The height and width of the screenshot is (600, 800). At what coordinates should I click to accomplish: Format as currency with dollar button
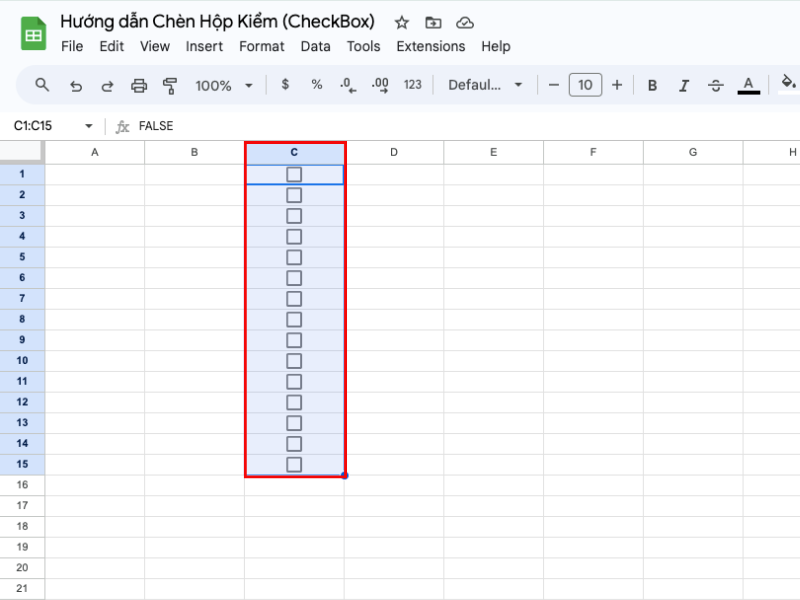click(x=285, y=85)
